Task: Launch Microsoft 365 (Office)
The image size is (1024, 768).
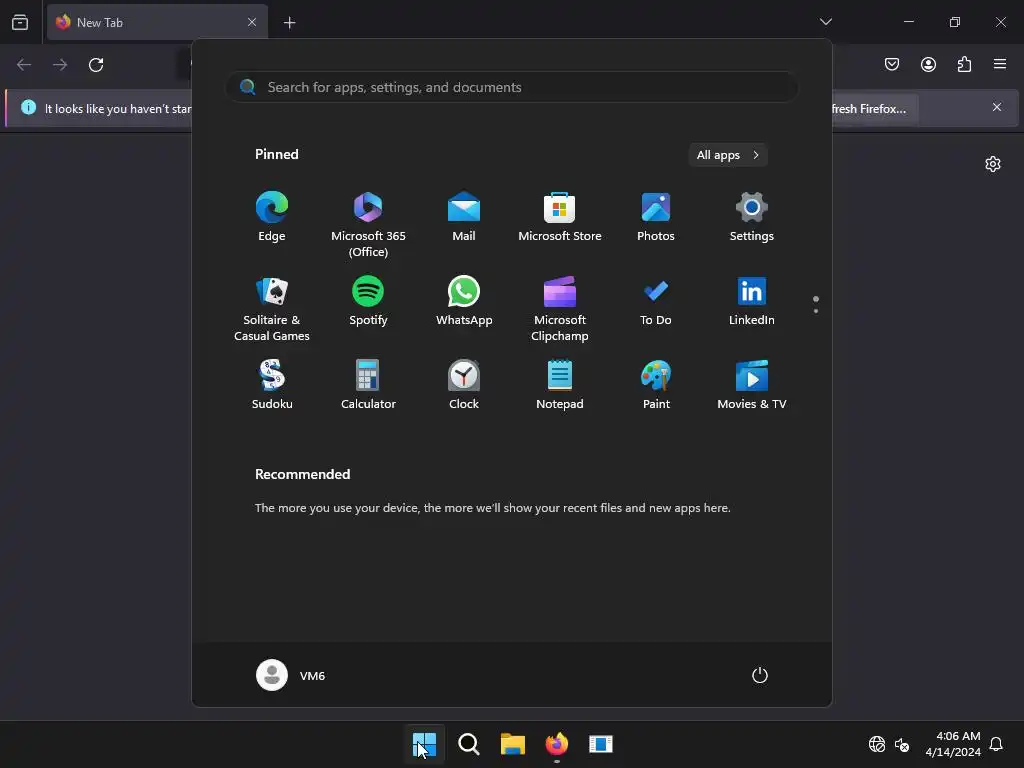Action: click(x=368, y=225)
